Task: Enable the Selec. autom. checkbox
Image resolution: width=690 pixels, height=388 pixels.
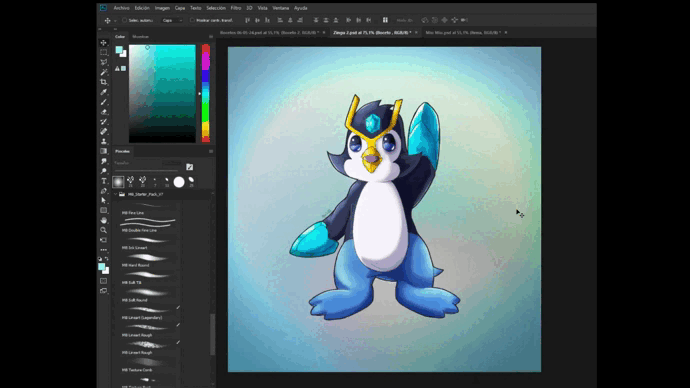Action: click(x=125, y=20)
